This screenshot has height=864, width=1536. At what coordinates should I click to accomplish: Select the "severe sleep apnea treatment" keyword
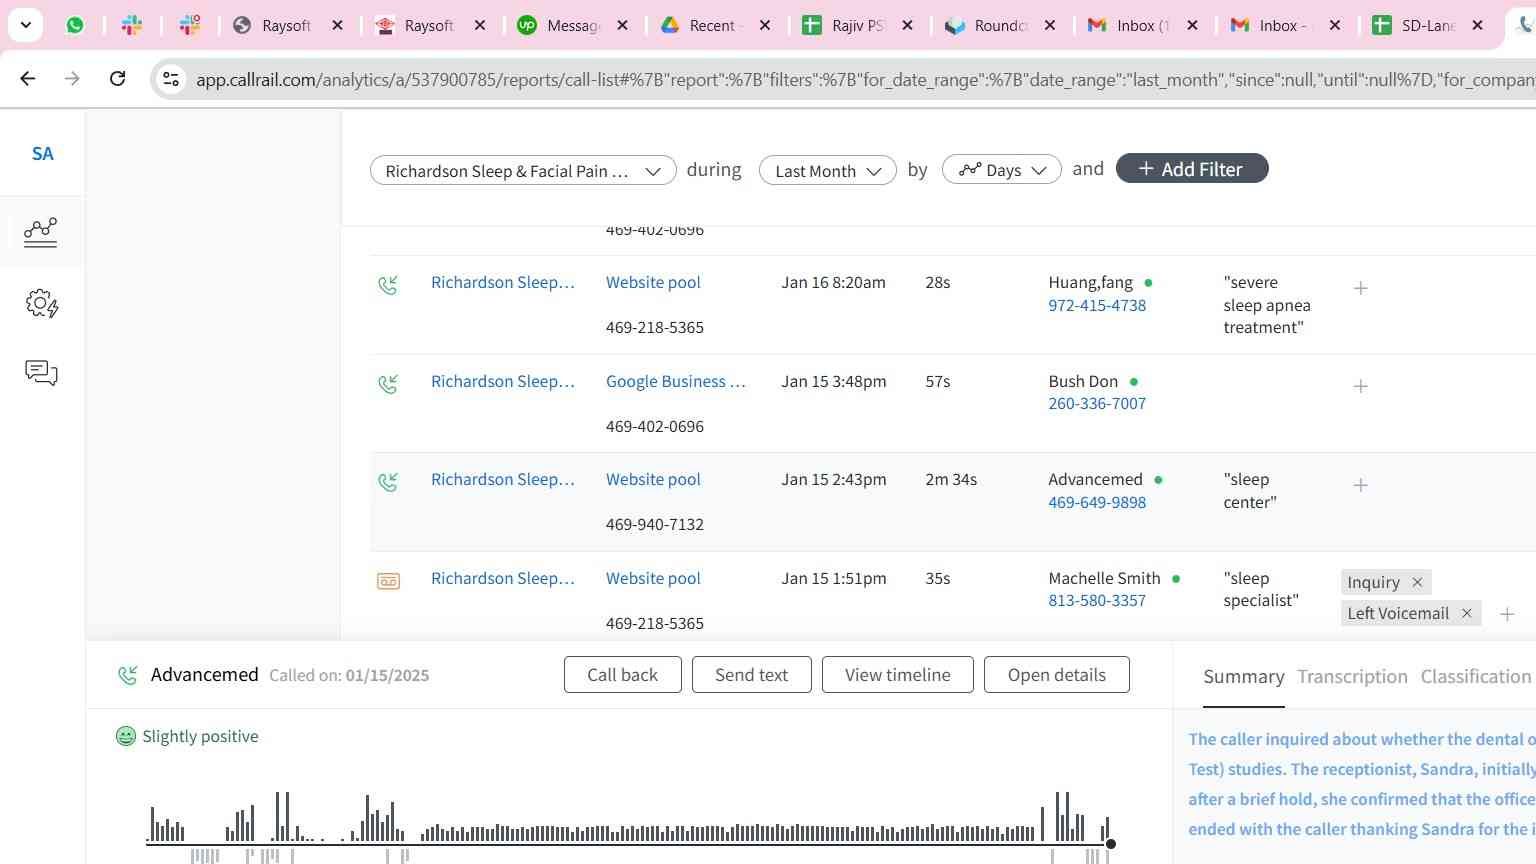[x=1267, y=305]
